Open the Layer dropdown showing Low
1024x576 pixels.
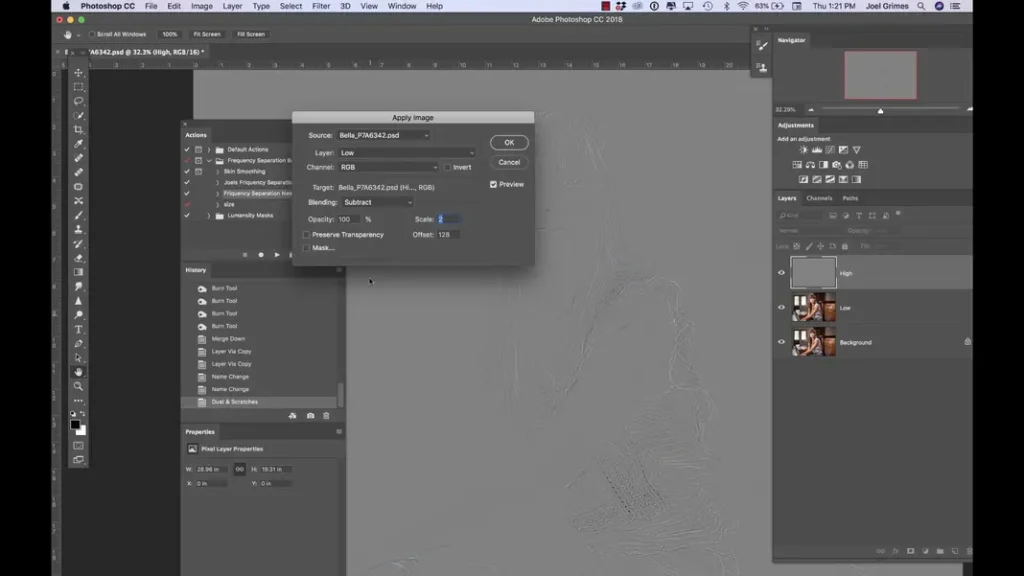[406, 153]
